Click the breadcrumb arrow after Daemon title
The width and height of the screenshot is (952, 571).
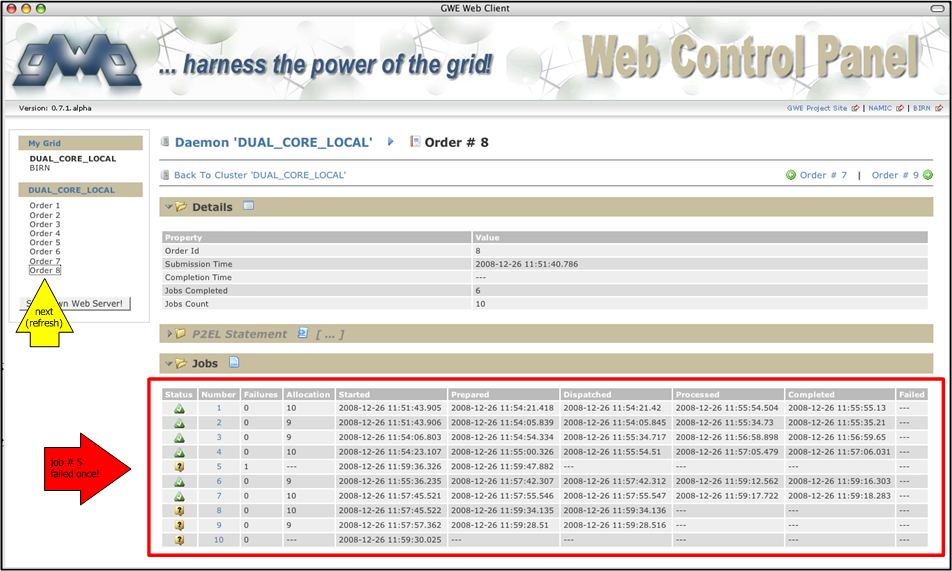click(x=390, y=142)
